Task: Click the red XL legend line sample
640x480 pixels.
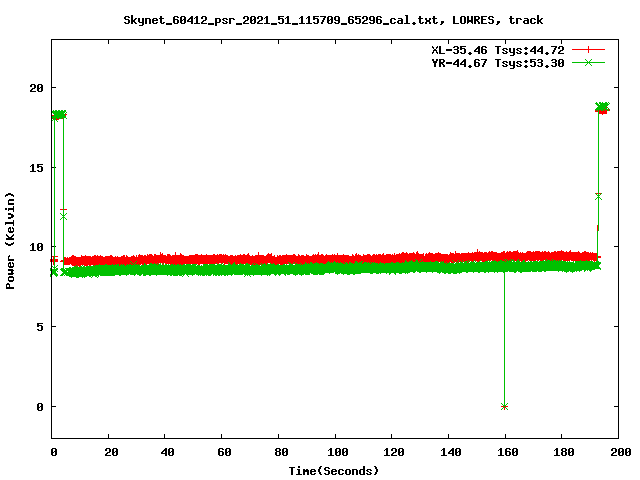Action: 588,50
